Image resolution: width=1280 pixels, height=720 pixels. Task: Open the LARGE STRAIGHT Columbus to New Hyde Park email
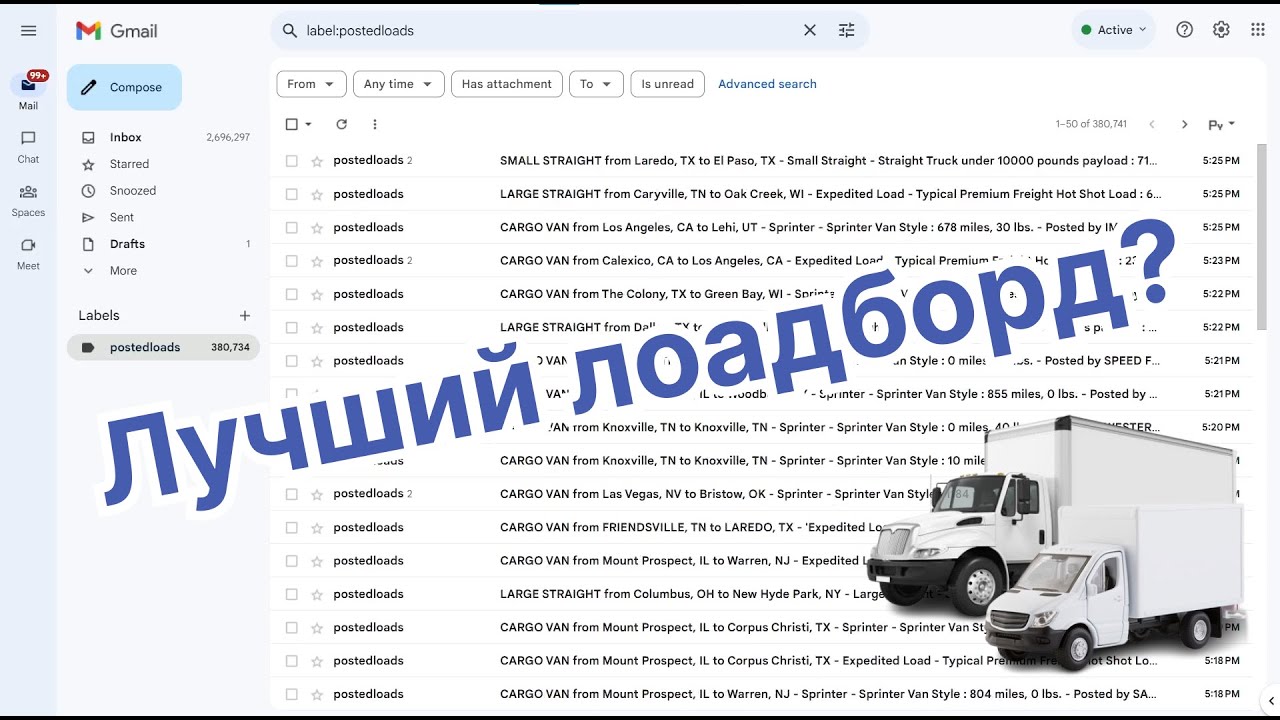[x=761, y=594]
